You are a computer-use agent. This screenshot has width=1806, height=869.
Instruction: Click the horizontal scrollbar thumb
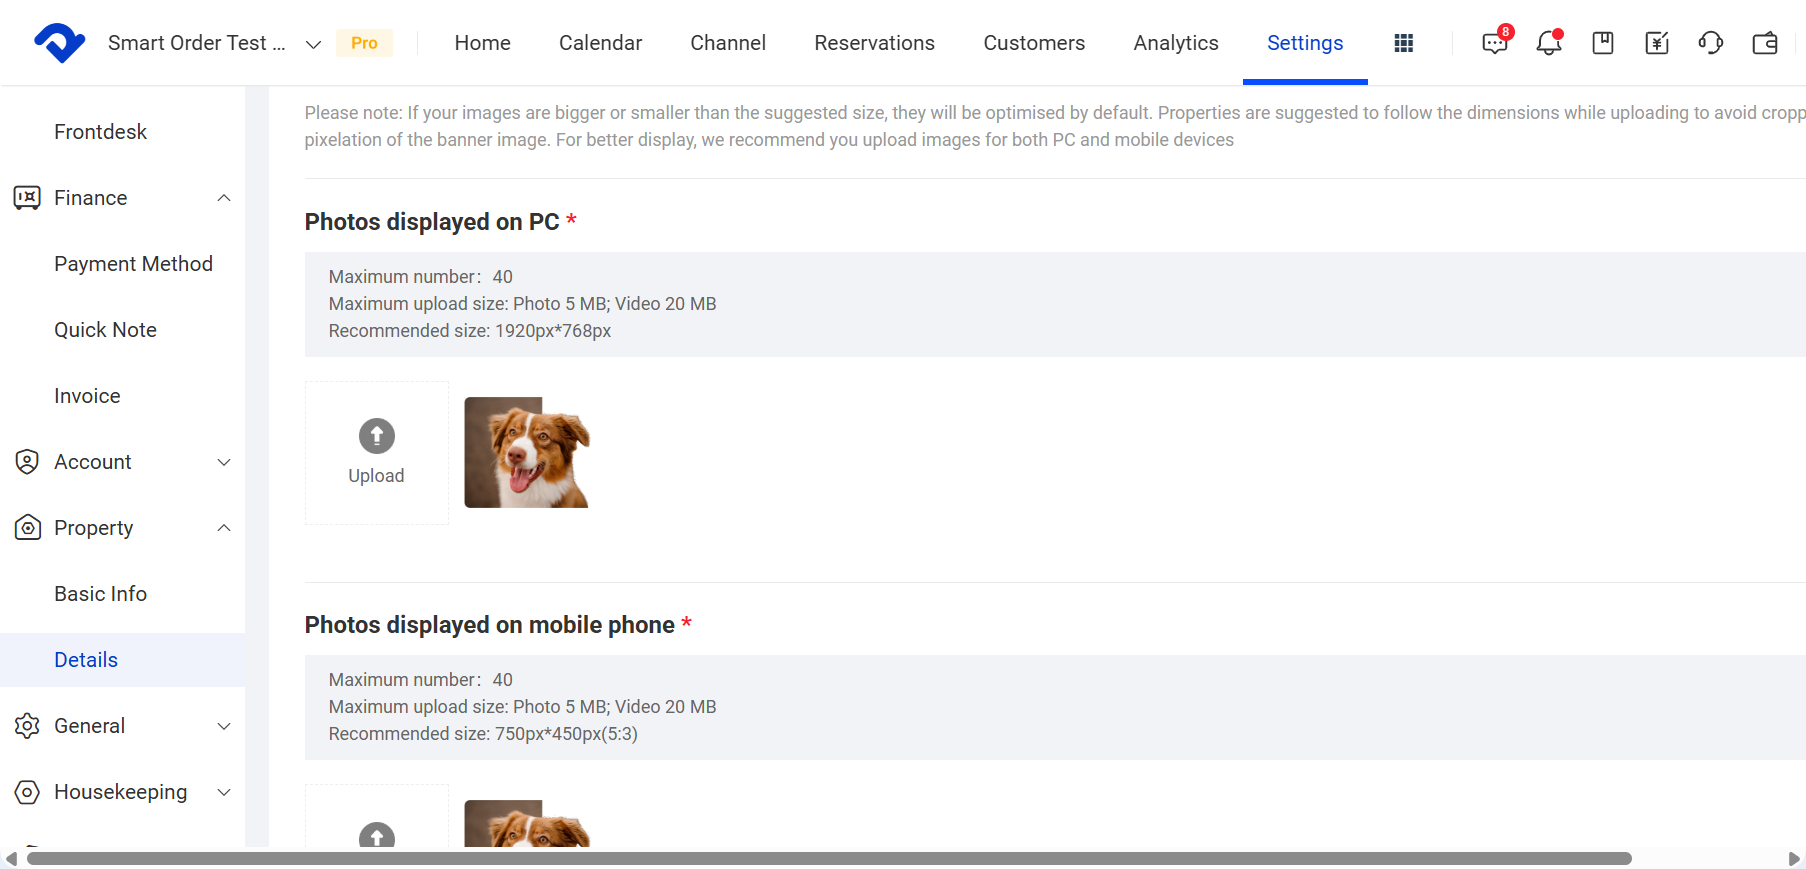point(829,859)
